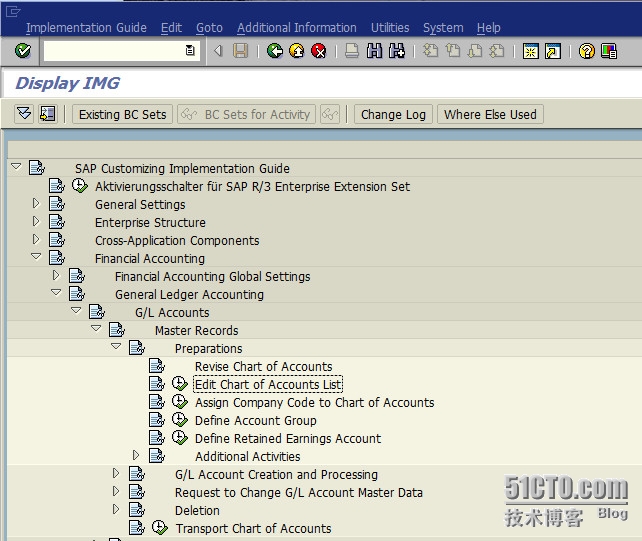This screenshot has width=642, height=541.
Task: Collapse the Master Records node
Action: pyautogui.click(x=96, y=329)
